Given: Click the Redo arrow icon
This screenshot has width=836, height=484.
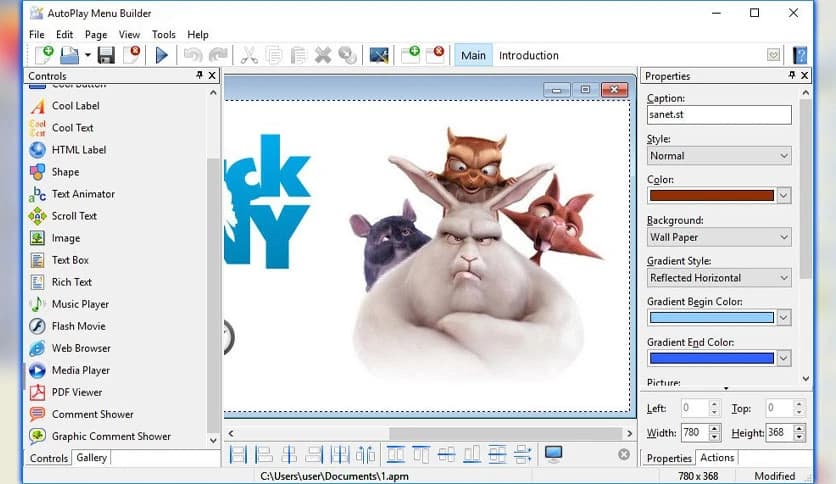Looking at the screenshot, I should pos(218,55).
